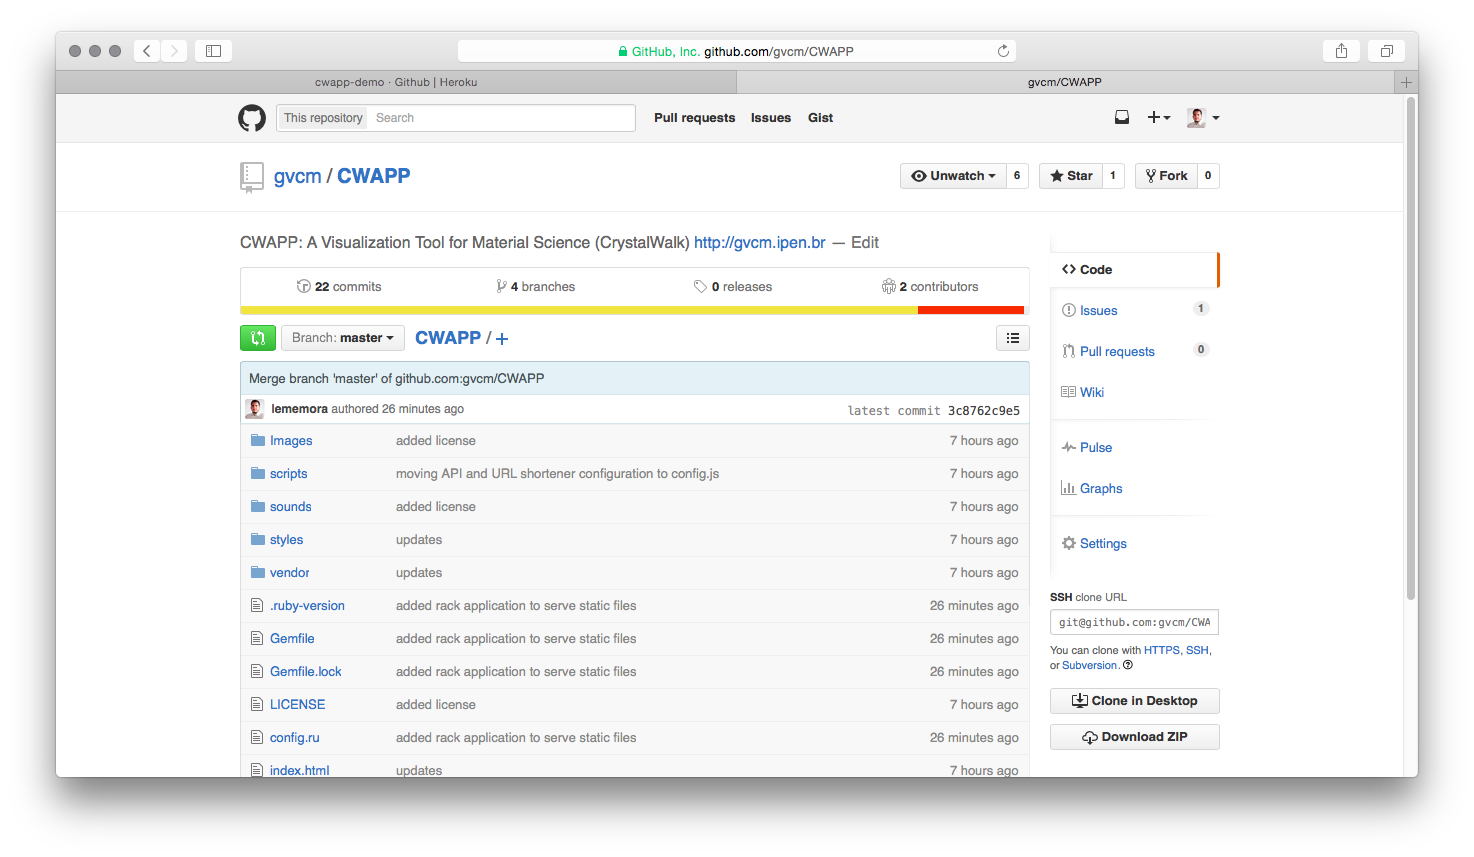
Task: Click the Safari address bar
Action: (737, 51)
